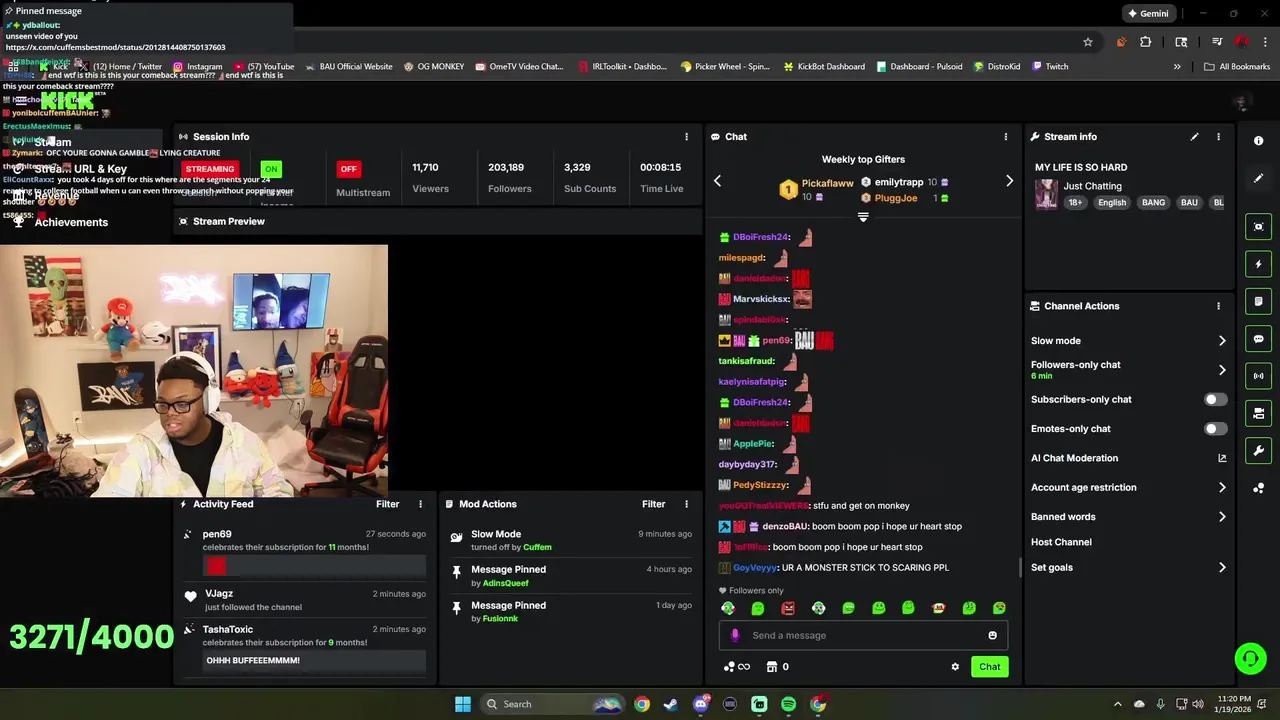This screenshot has height=720, width=1280.
Task: Open KickBot Dashboard bookmark
Action: point(823,67)
